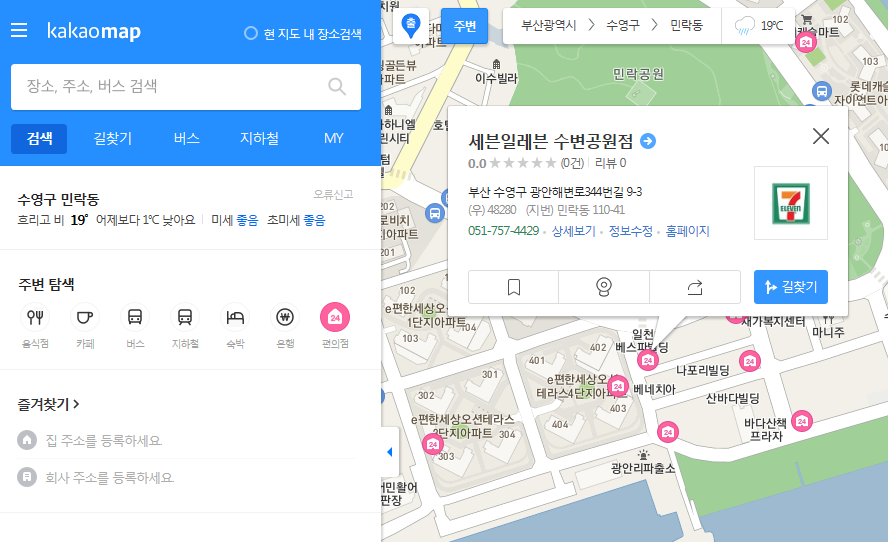Open 부산광역시 region dropdown

pyautogui.click(x=549, y=25)
